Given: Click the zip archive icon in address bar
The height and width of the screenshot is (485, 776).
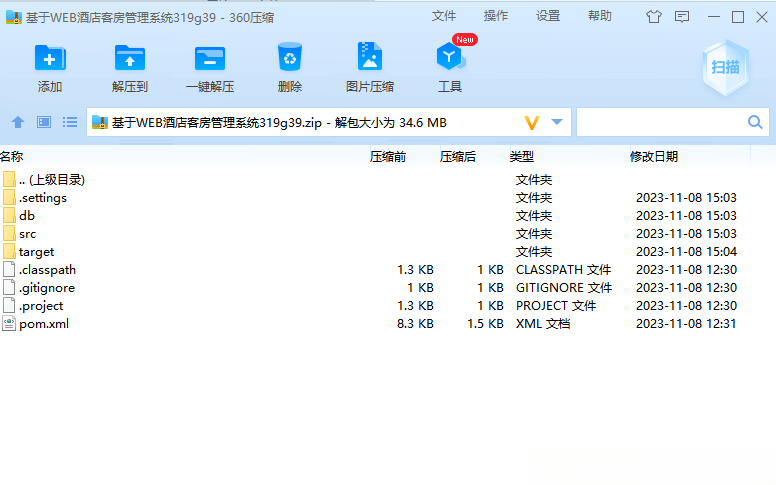Looking at the screenshot, I should [x=100, y=122].
